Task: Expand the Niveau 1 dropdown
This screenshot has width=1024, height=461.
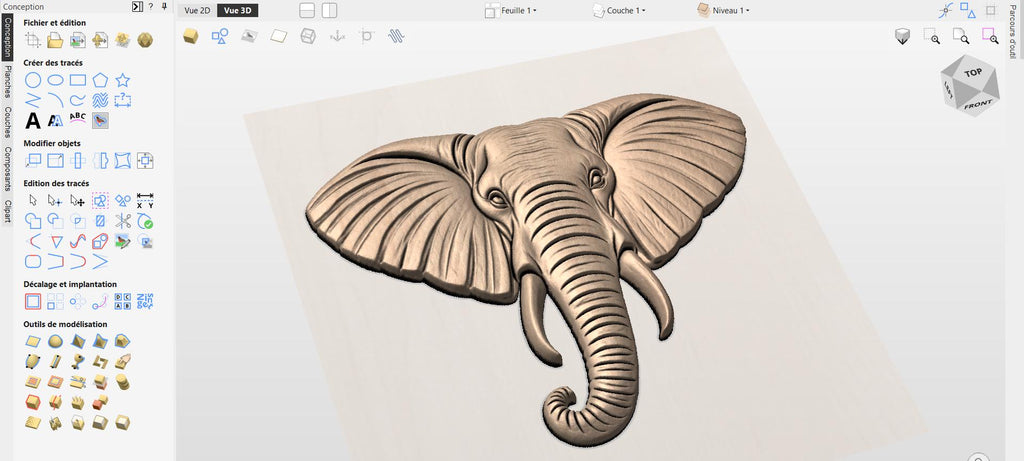Action: 723,10
